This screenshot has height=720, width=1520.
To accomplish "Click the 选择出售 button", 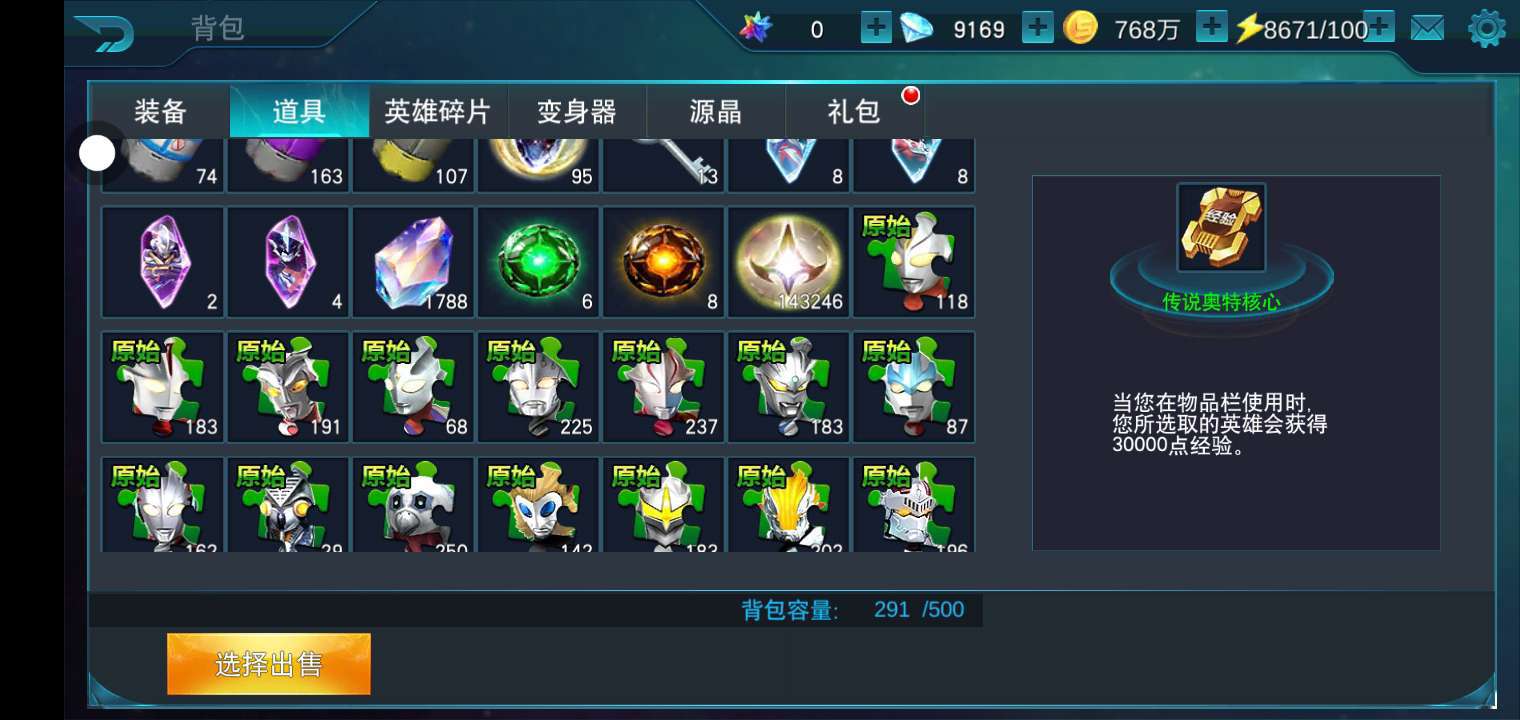I will point(269,664).
